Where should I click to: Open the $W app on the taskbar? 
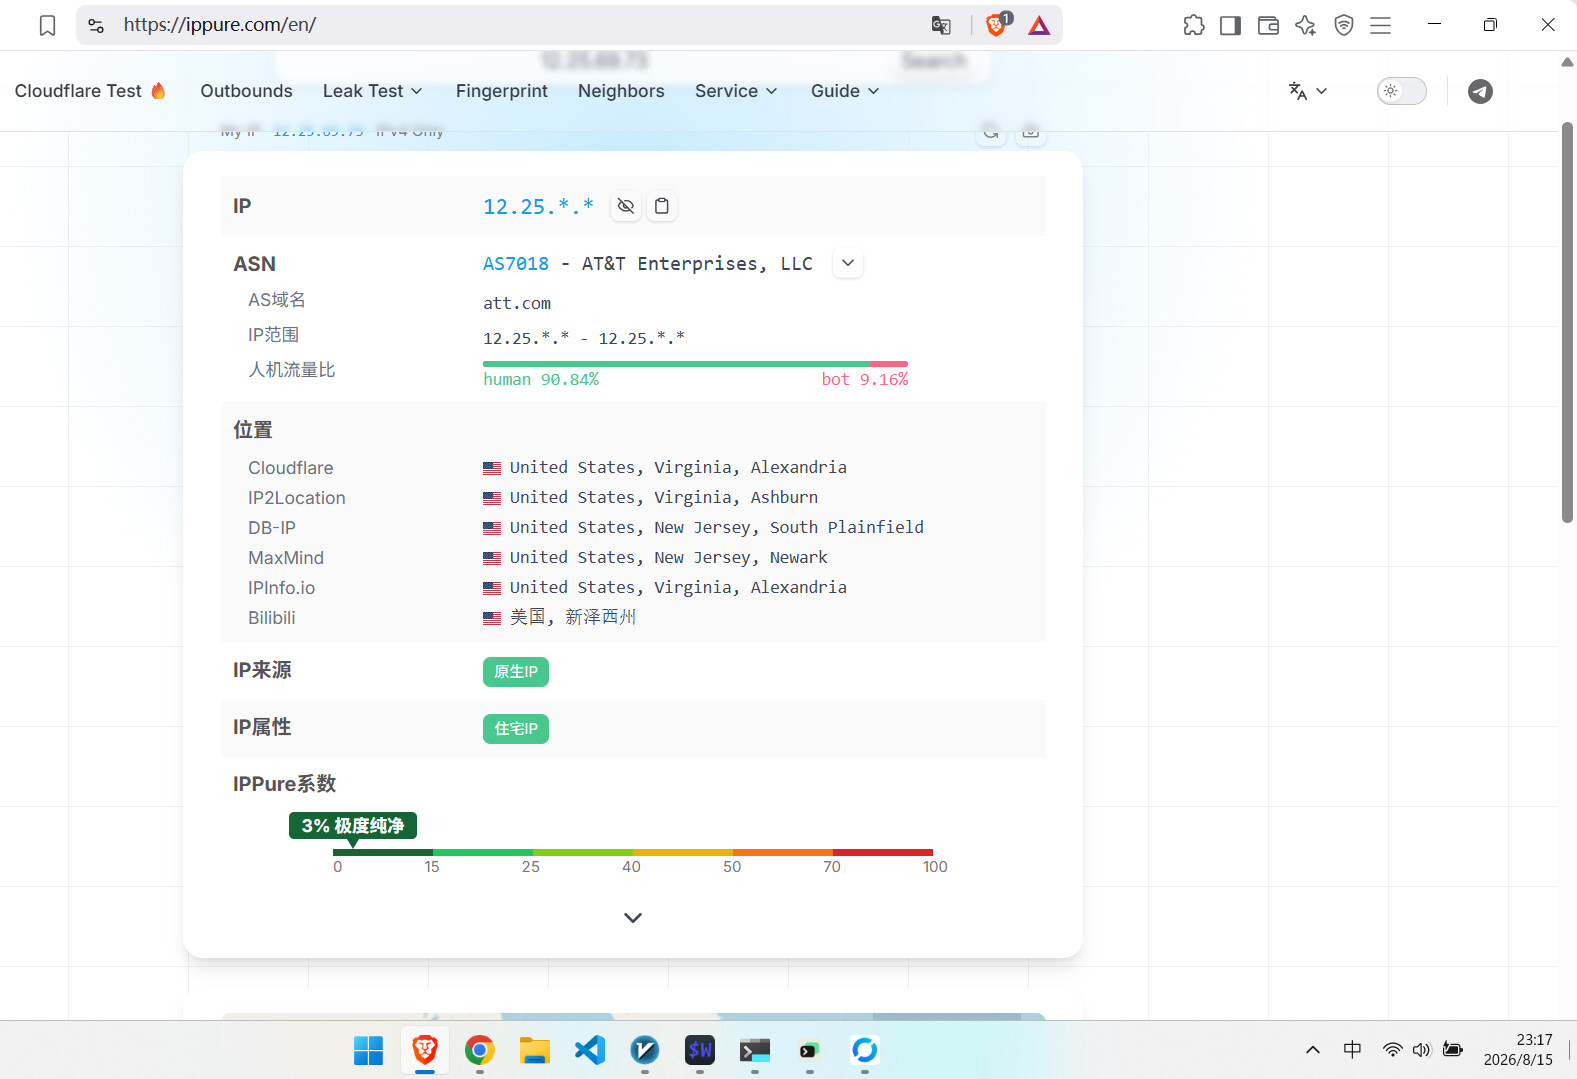coord(700,1050)
